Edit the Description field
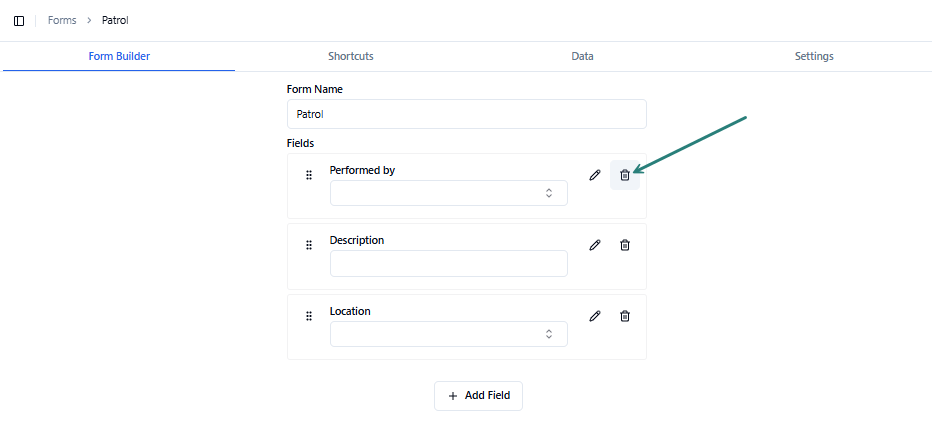This screenshot has width=932, height=434. 595,245
